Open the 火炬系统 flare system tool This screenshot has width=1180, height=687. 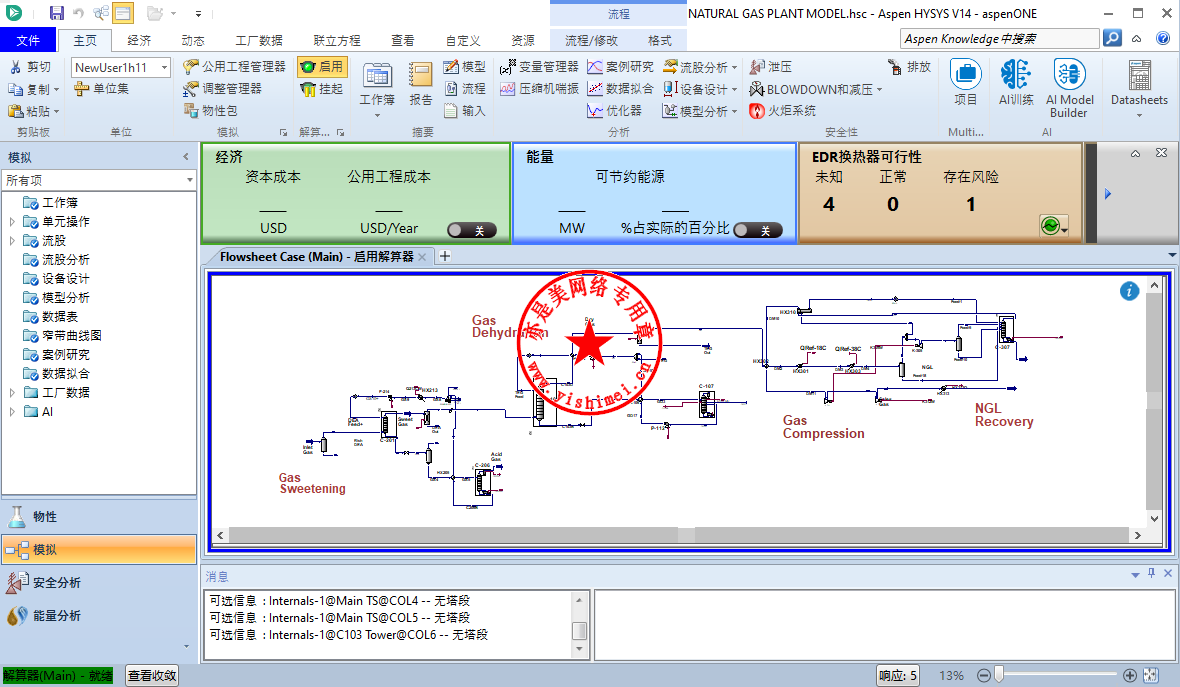point(783,111)
